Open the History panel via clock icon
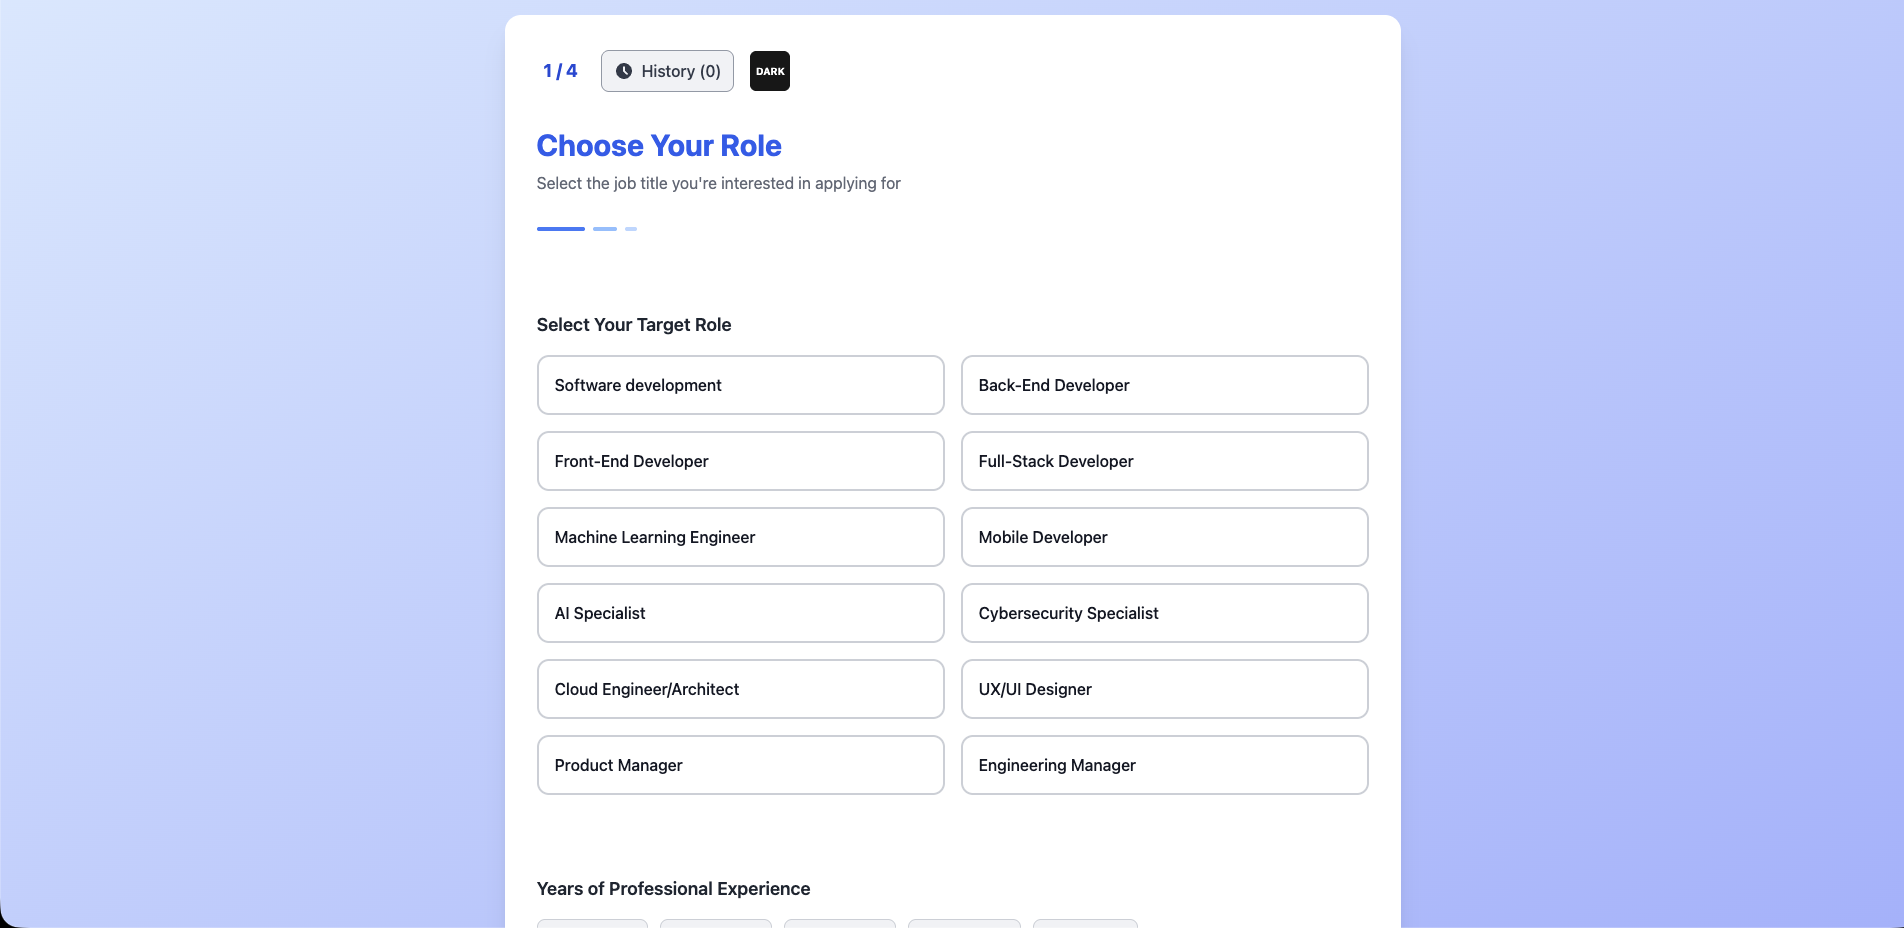This screenshot has width=1904, height=928. tap(624, 70)
